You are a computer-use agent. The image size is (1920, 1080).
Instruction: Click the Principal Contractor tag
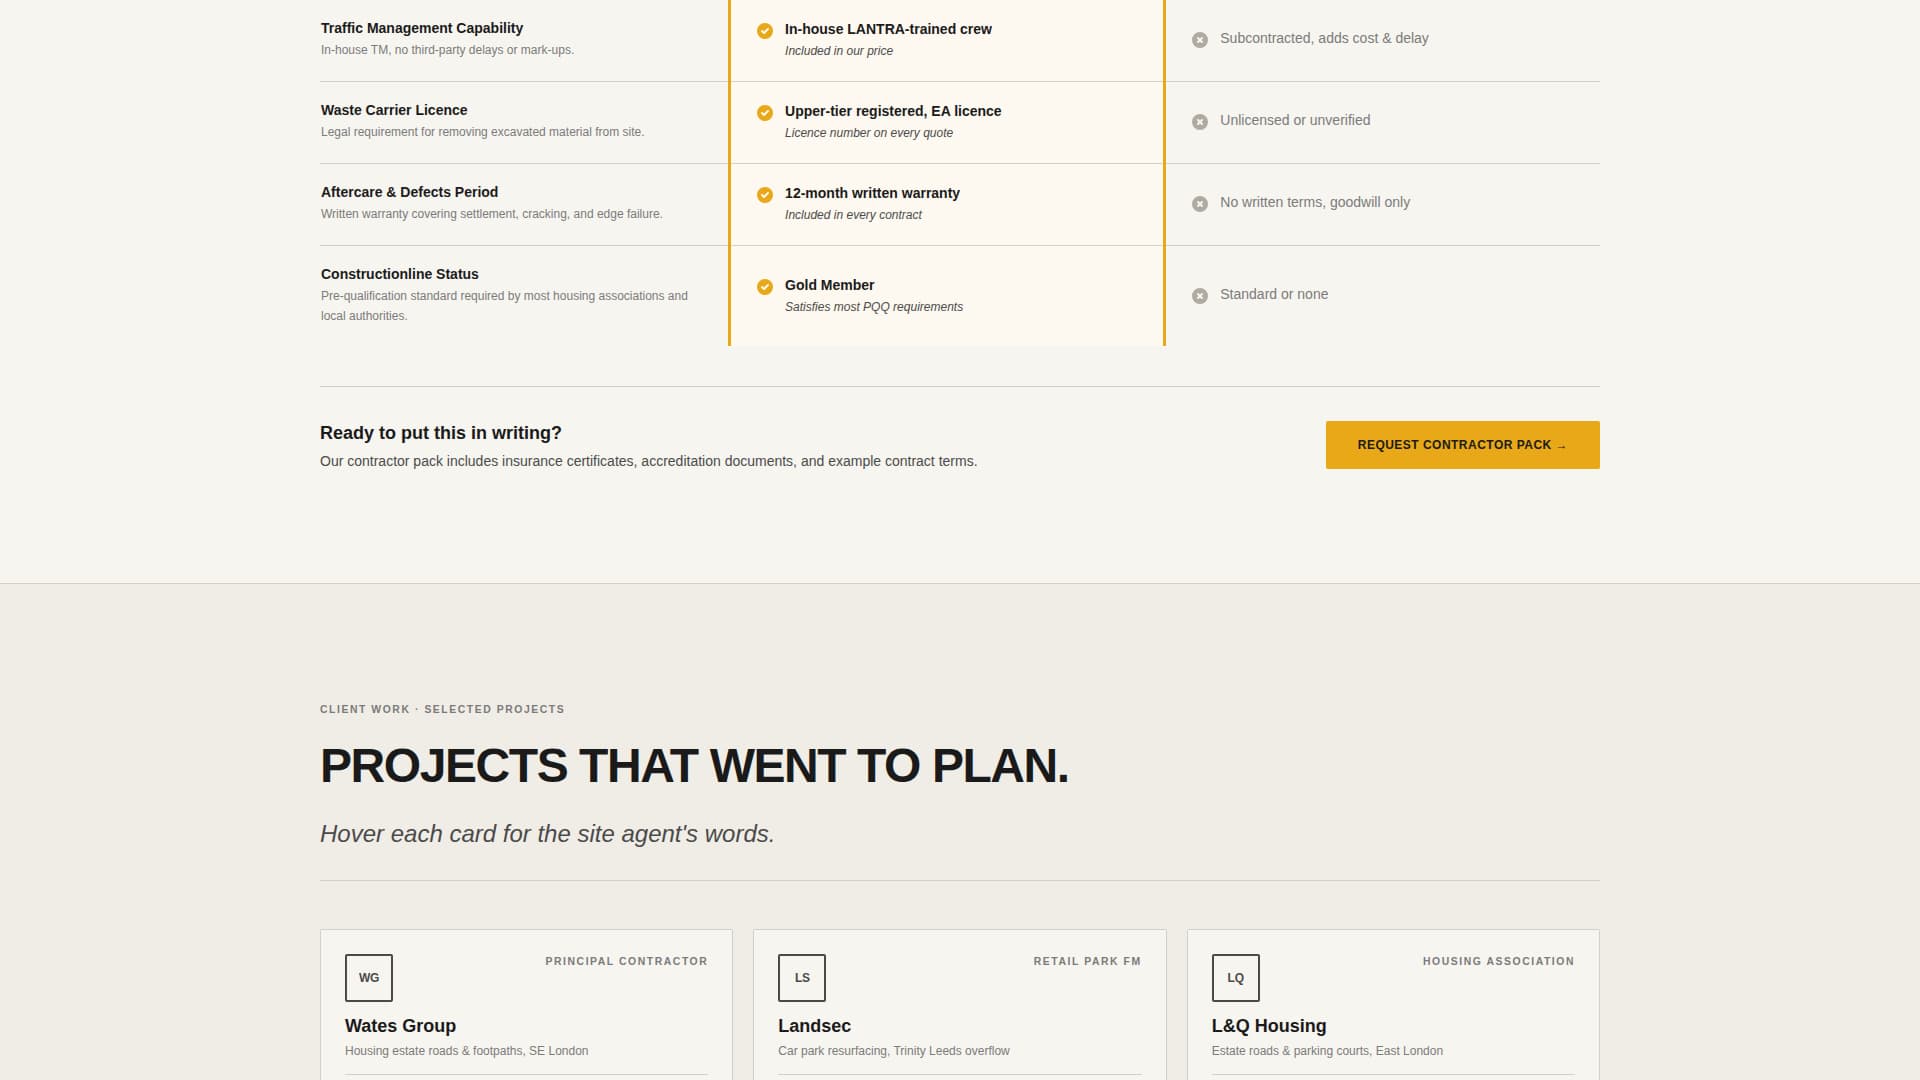click(x=626, y=961)
